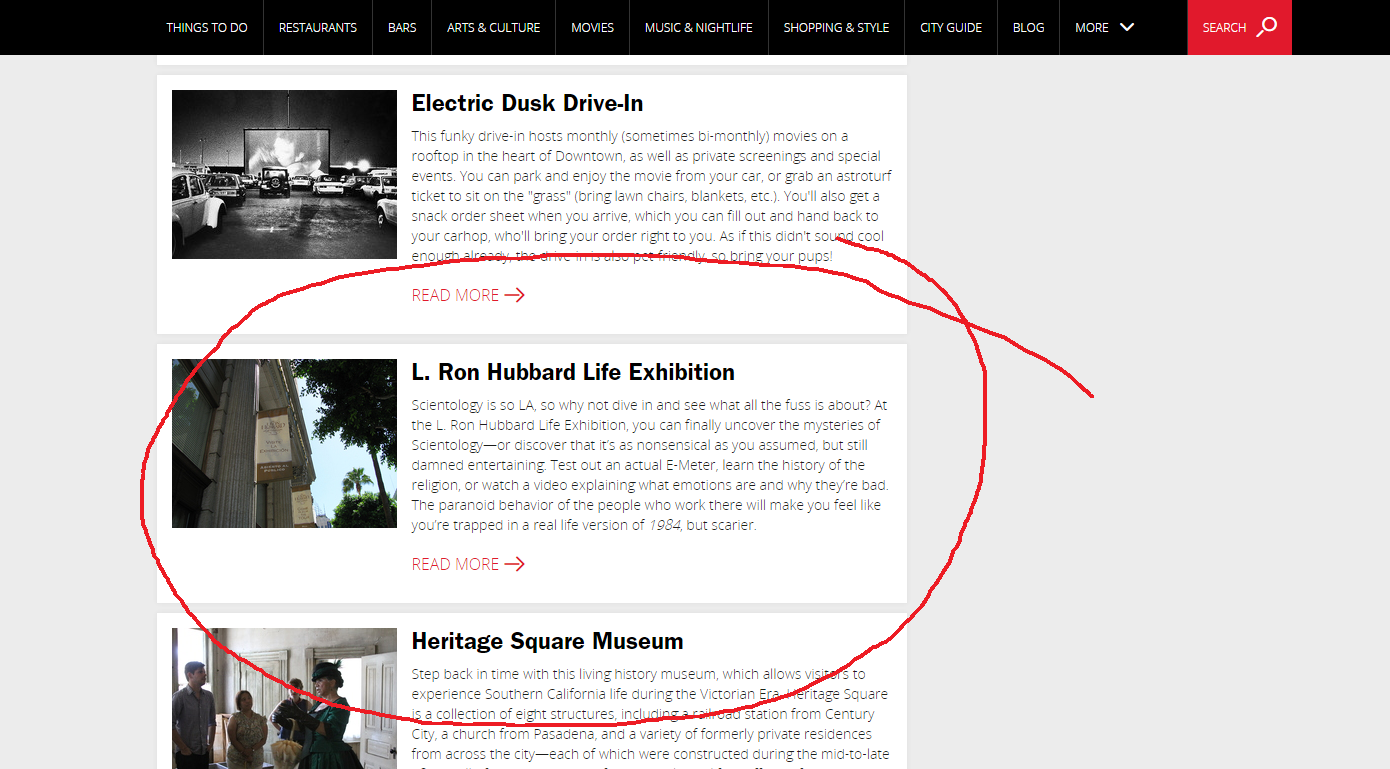The image size is (1390, 769).
Task: Click the Scientology description paragraph
Action: [x=650, y=465]
